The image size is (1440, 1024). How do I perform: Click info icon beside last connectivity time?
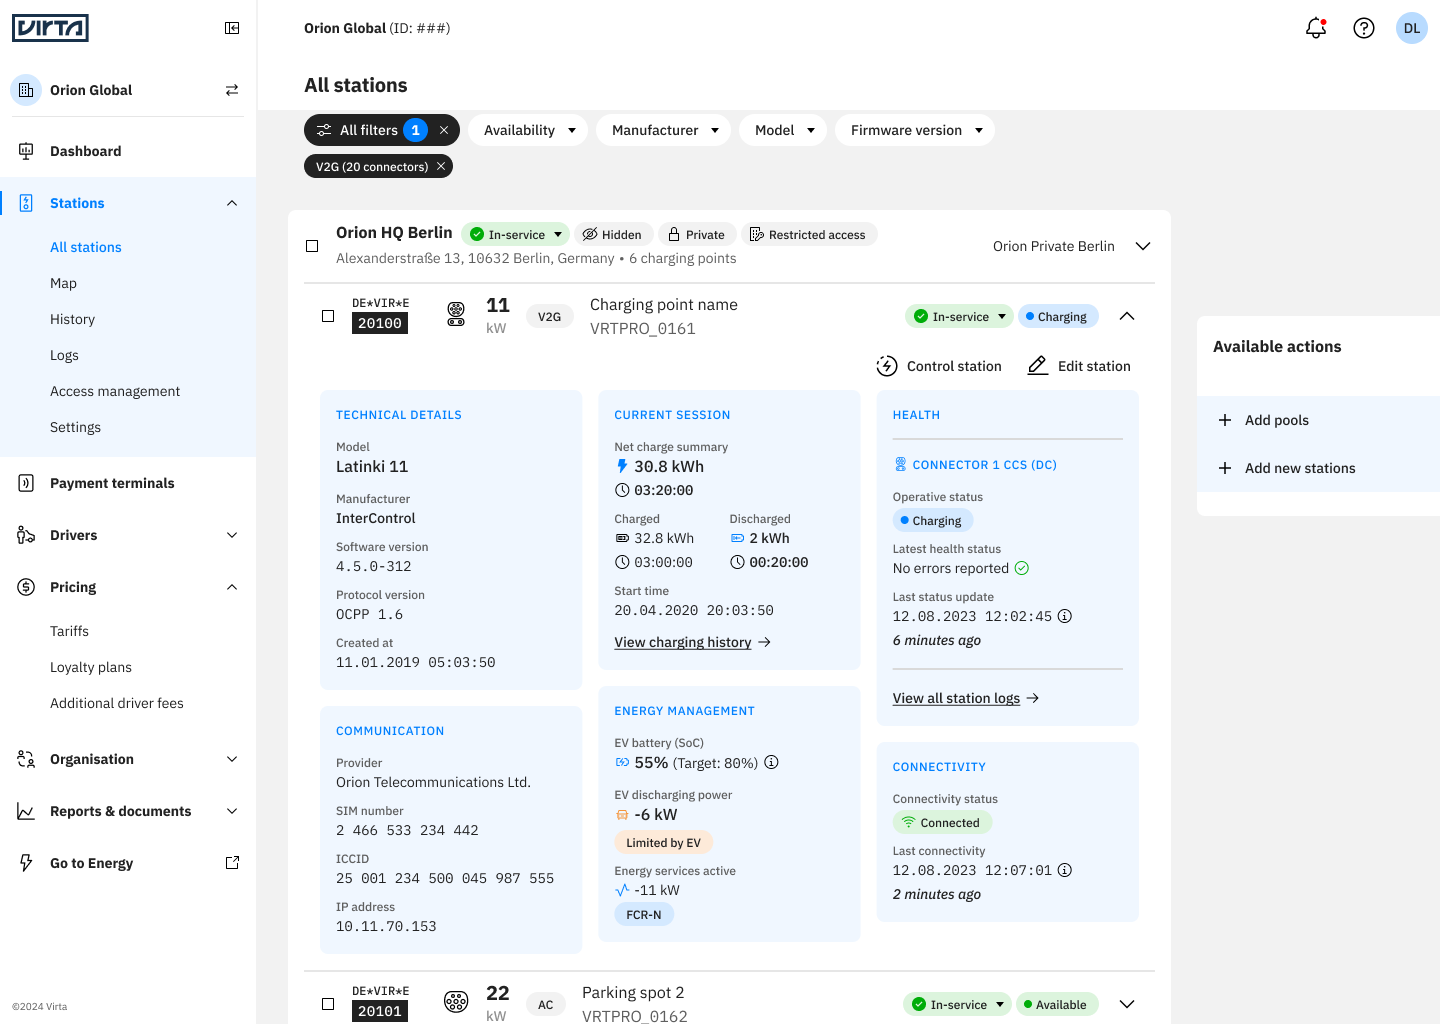[1065, 870]
